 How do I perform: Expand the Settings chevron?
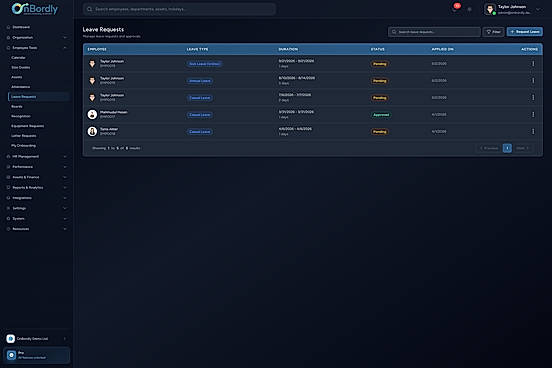click(65, 208)
